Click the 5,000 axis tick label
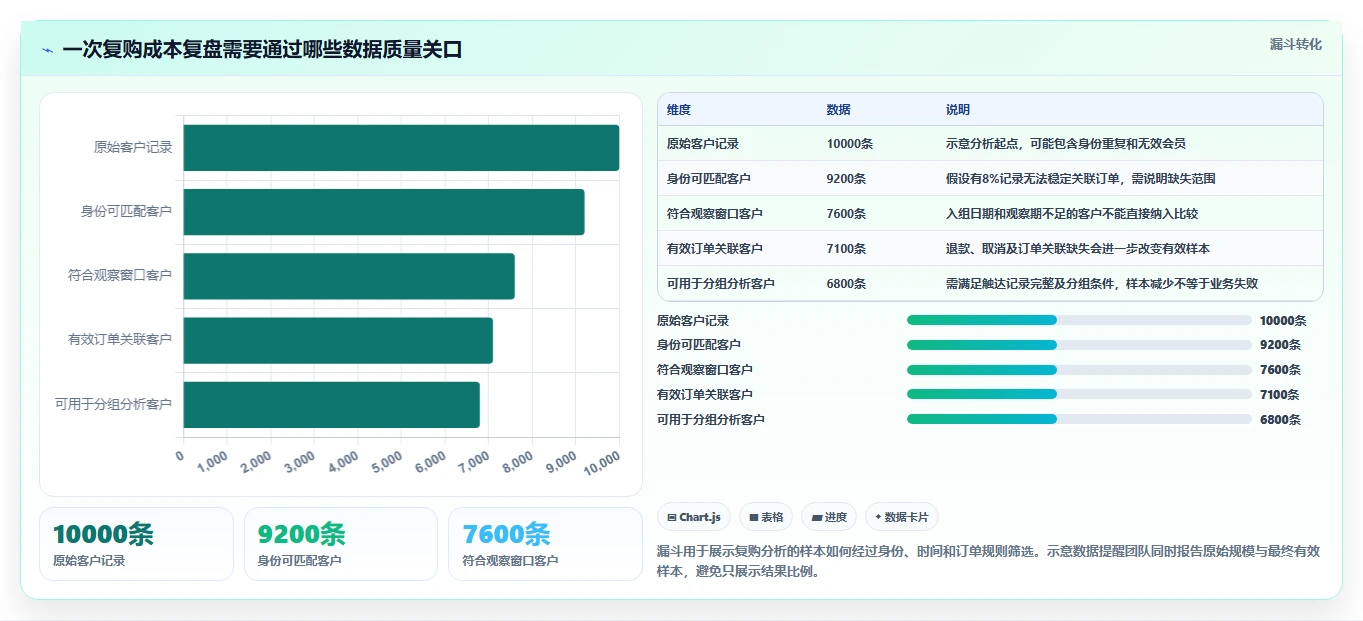 pos(385,462)
